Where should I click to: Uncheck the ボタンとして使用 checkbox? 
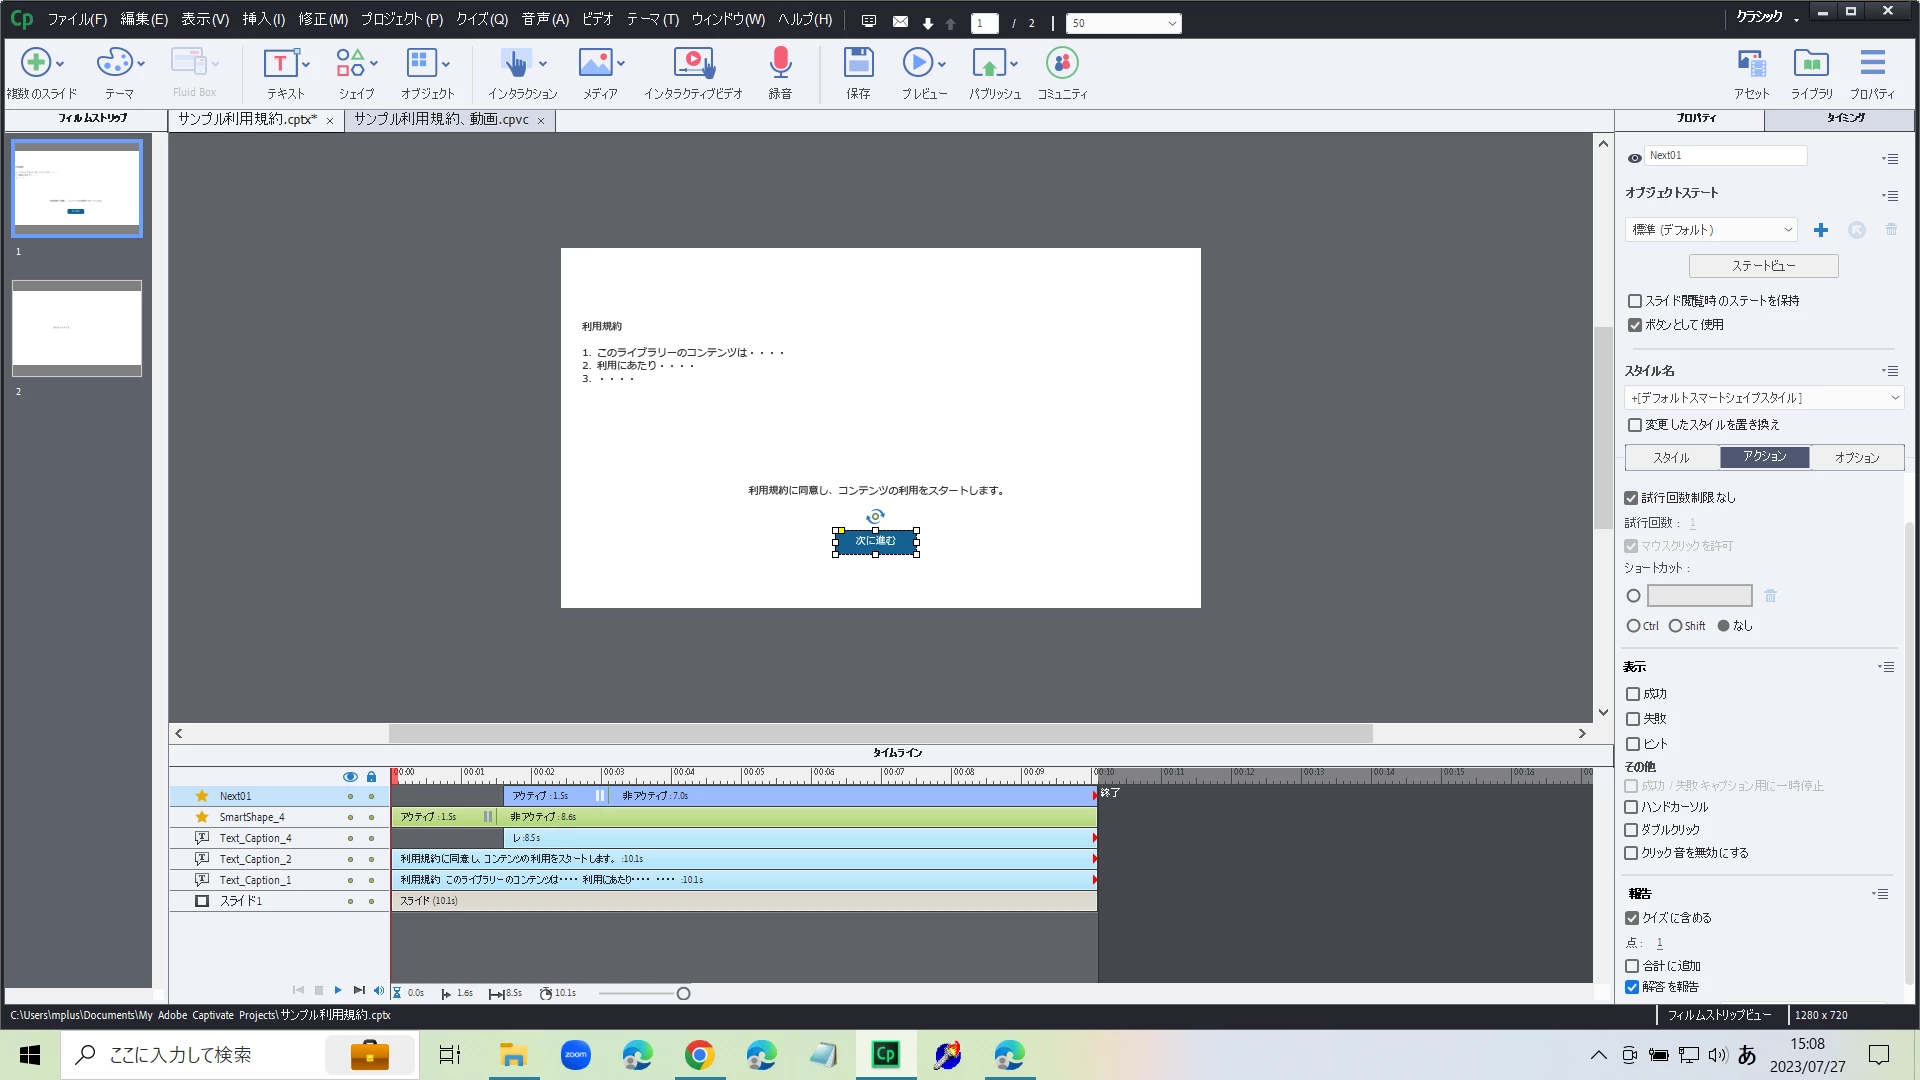click(x=1635, y=325)
